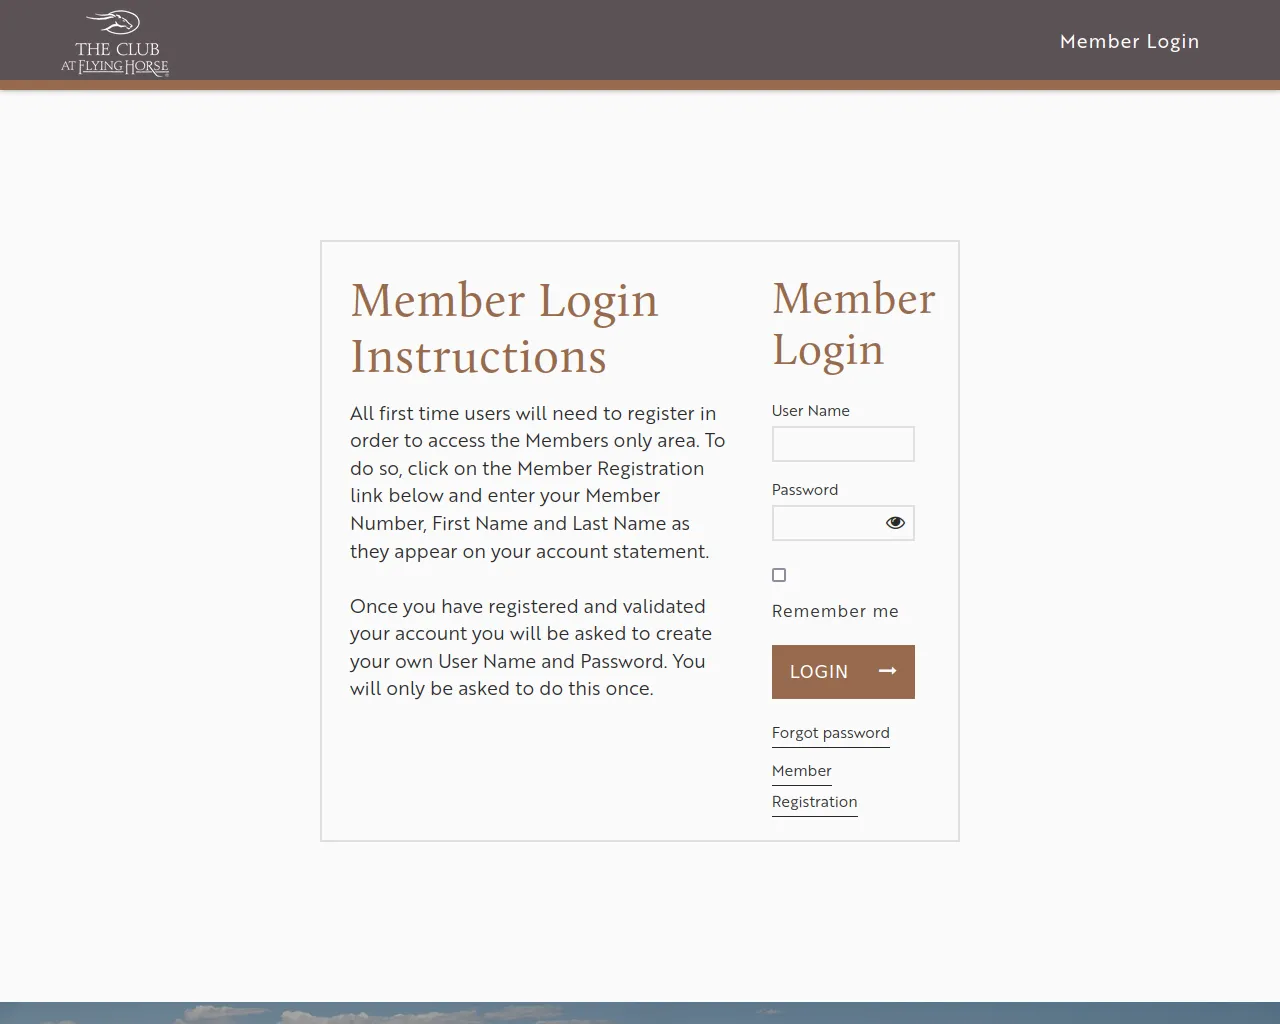Focus the User Name field

pos(843,444)
